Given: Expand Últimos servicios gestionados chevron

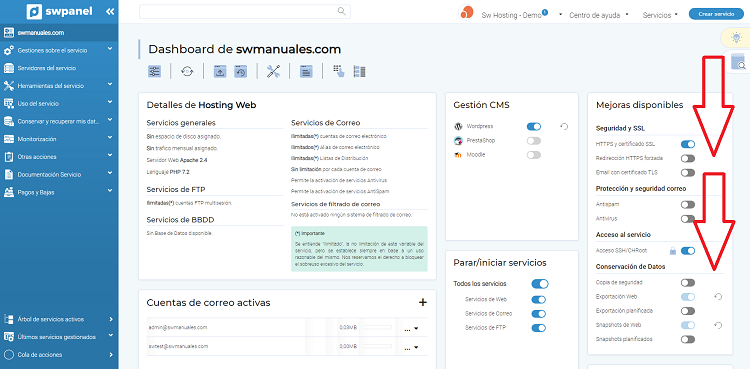Looking at the screenshot, I should [110, 336].
